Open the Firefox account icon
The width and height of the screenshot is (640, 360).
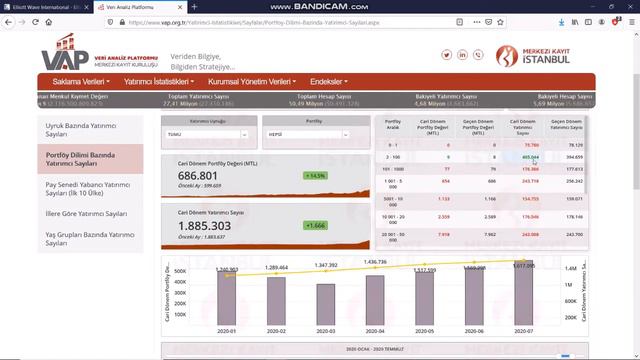602,22
